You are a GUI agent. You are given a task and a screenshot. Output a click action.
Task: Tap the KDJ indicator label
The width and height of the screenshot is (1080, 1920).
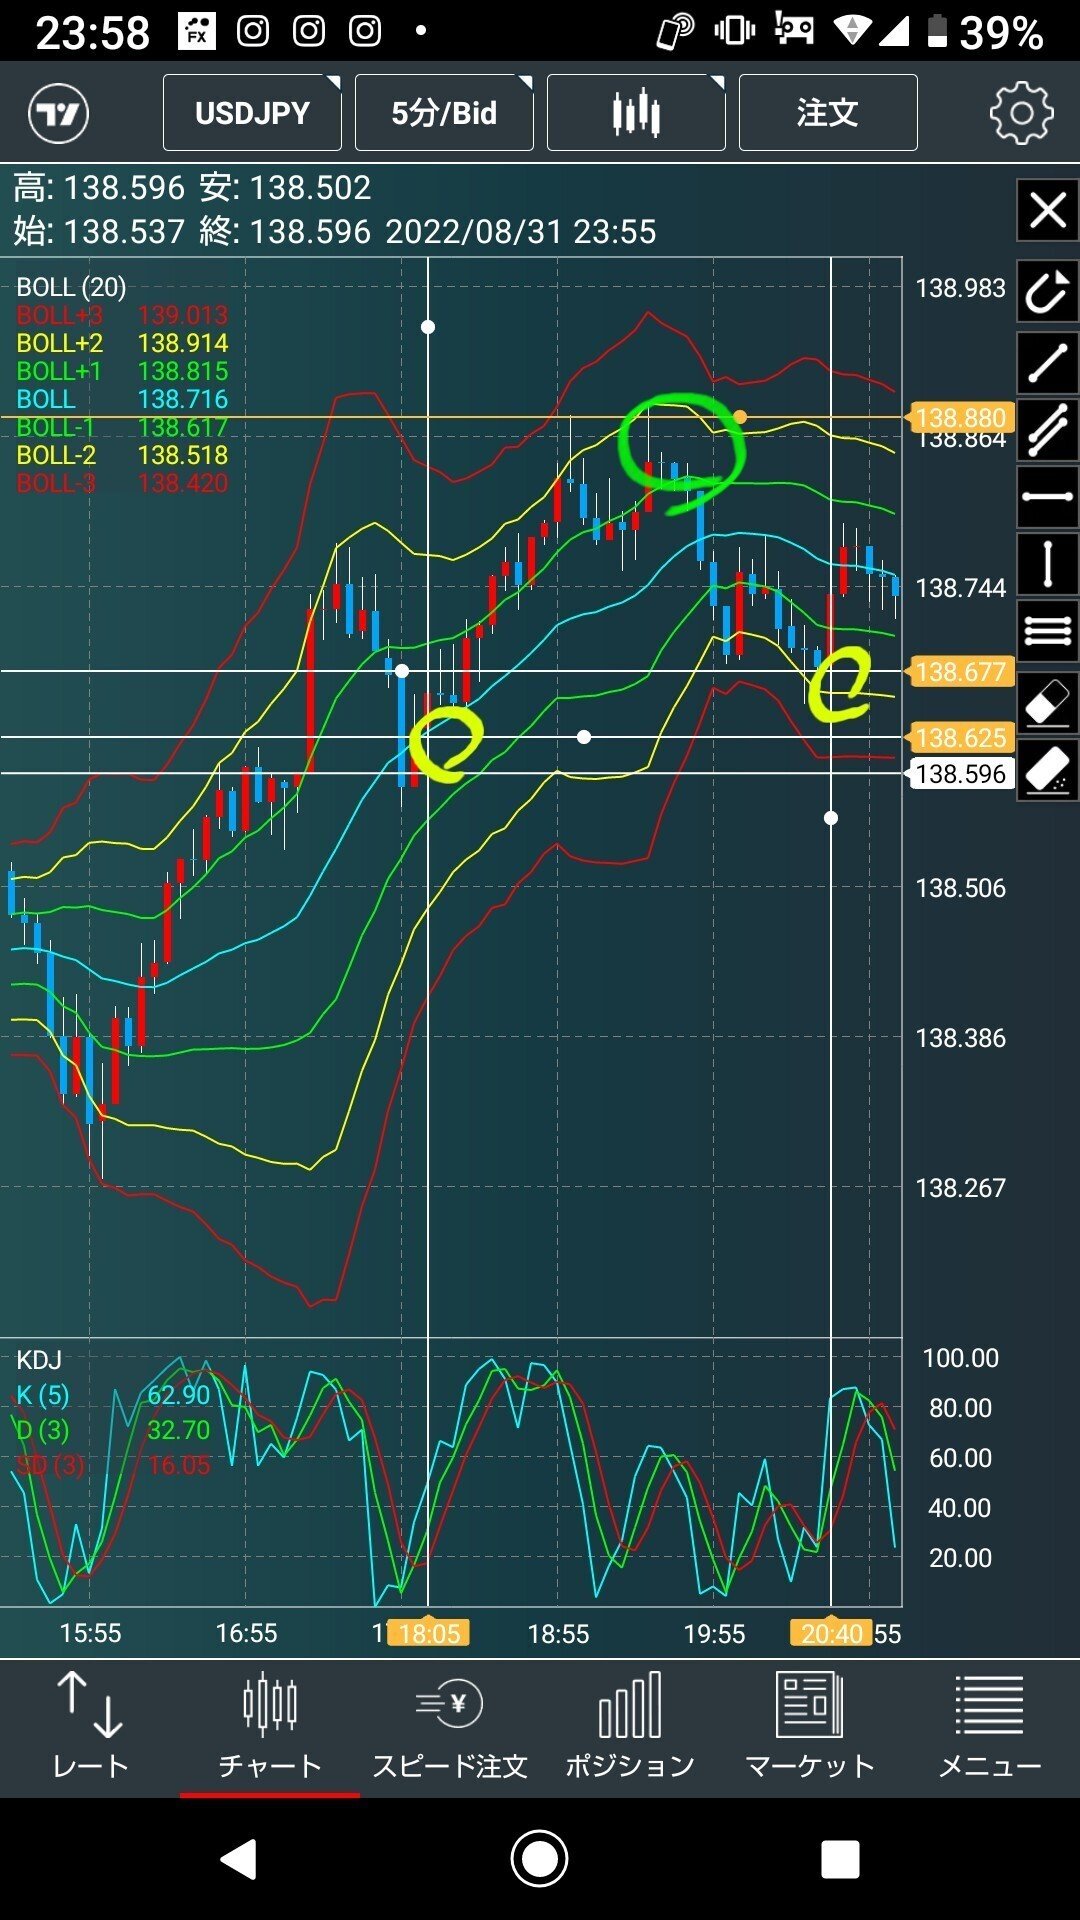39,1360
